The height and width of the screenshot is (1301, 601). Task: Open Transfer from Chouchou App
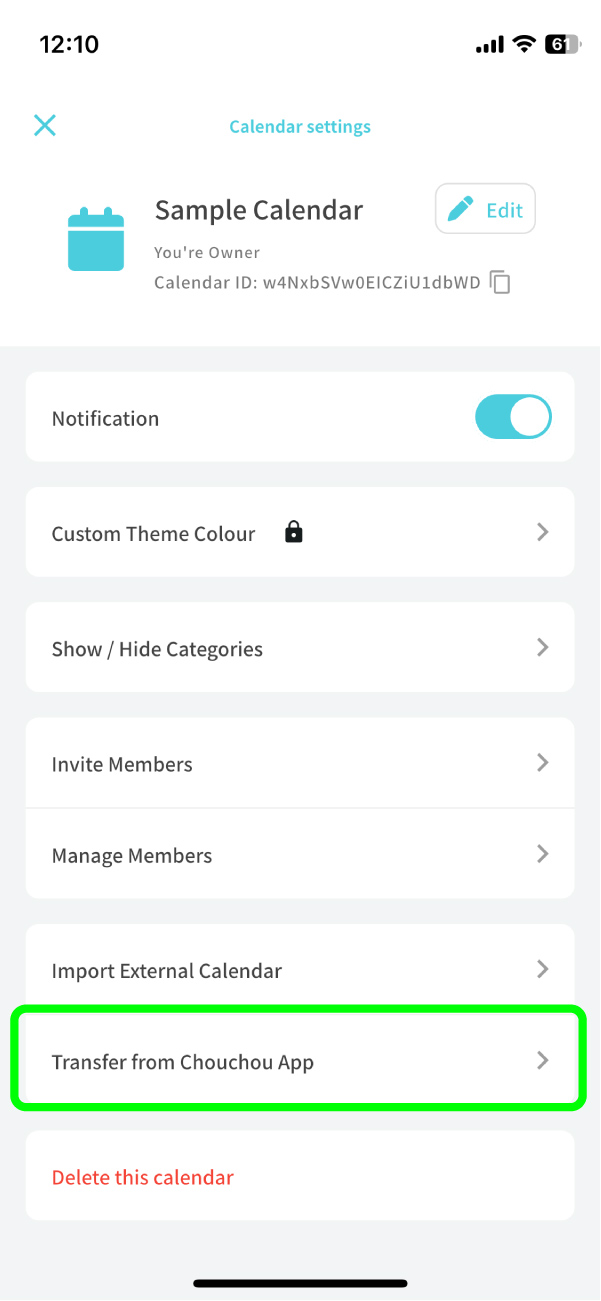pyautogui.click(x=183, y=1062)
